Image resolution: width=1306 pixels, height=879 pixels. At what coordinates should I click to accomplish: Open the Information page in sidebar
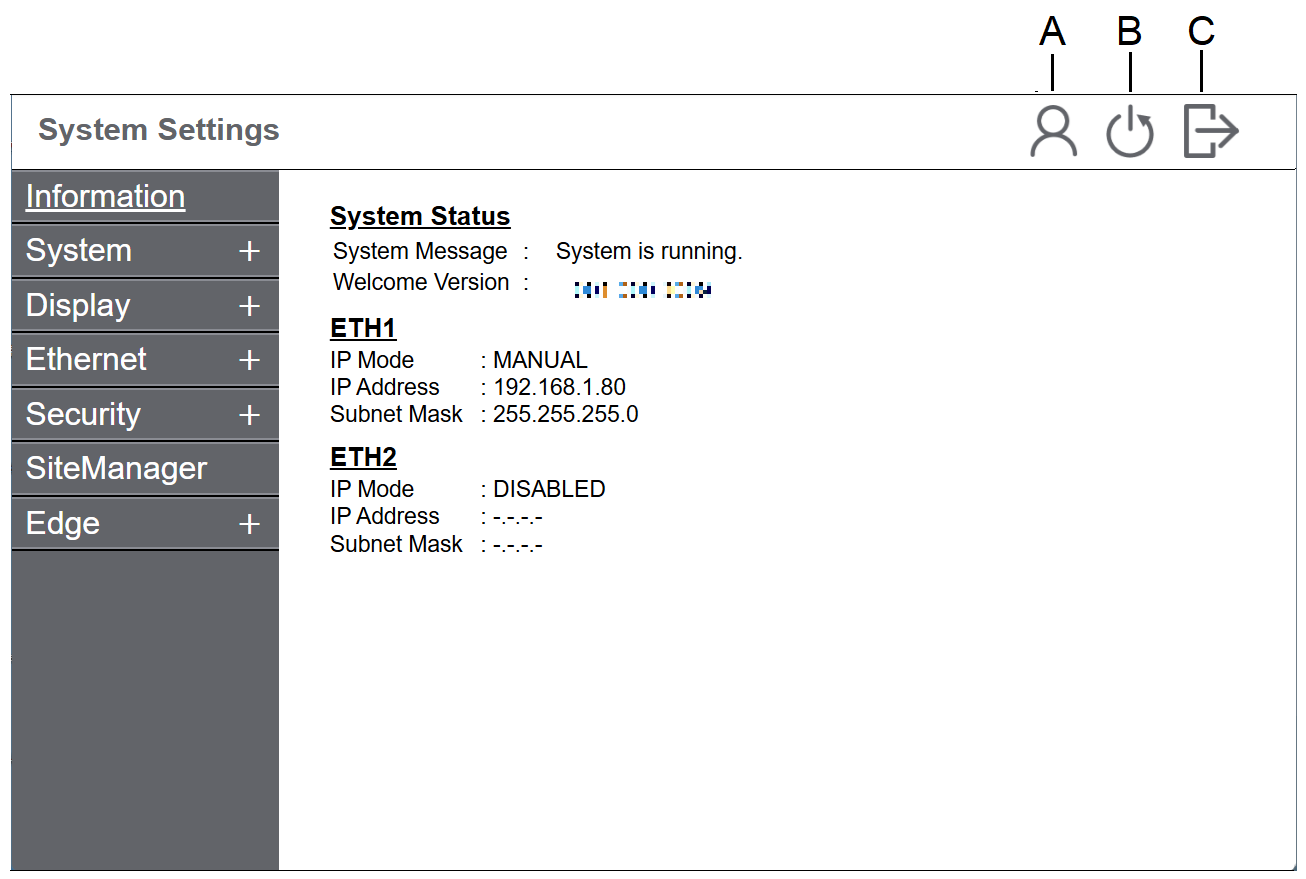(105, 196)
